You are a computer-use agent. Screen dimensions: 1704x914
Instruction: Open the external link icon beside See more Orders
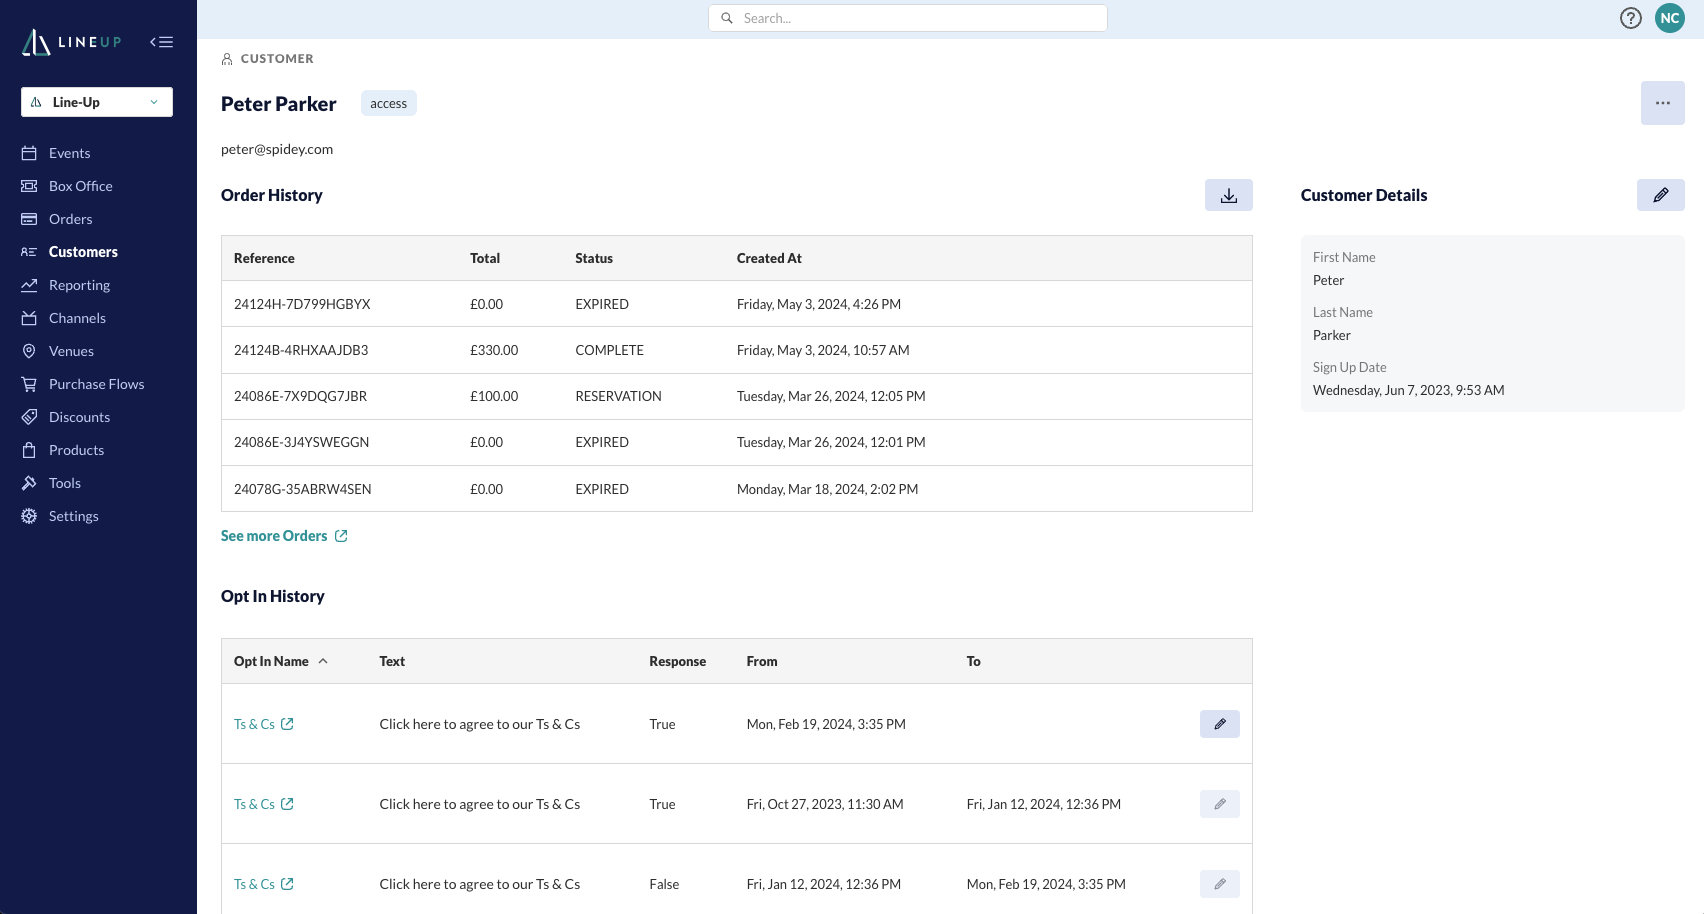tap(341, 536)
